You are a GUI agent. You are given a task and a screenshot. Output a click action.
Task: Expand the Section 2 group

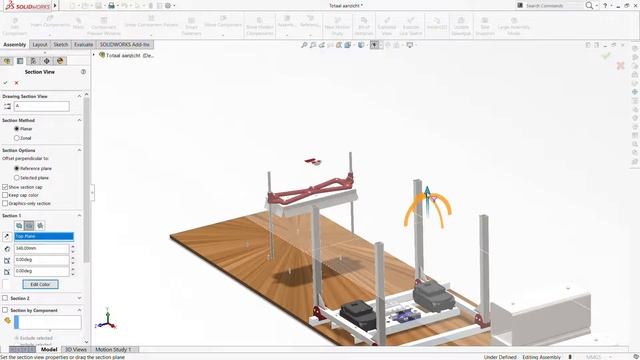click(79, 298)
